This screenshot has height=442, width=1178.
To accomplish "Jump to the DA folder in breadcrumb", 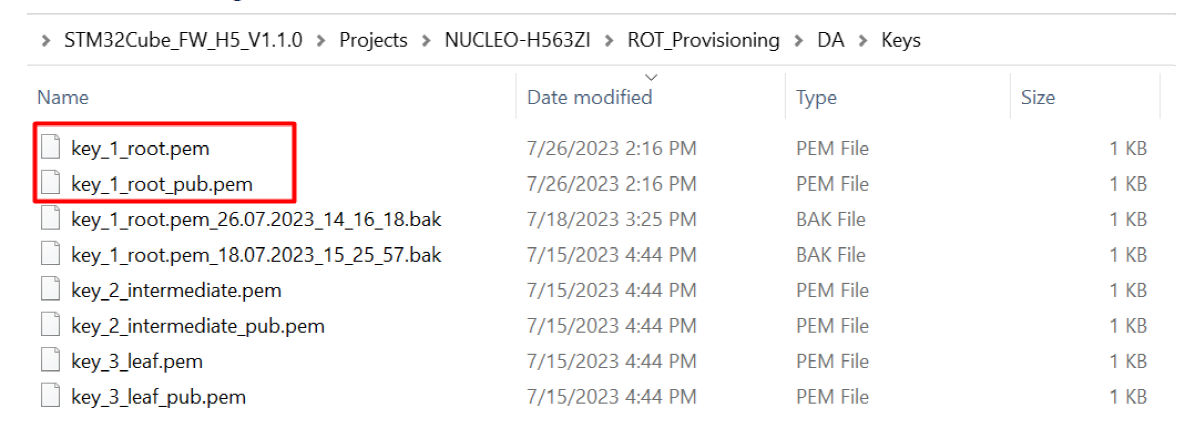I will [x=831, y=40].
